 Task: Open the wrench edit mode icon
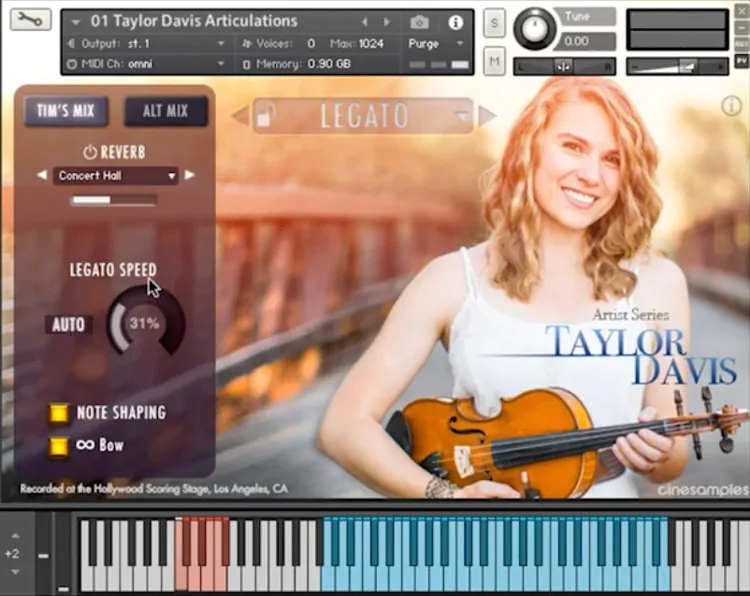[x=28, y=19]
